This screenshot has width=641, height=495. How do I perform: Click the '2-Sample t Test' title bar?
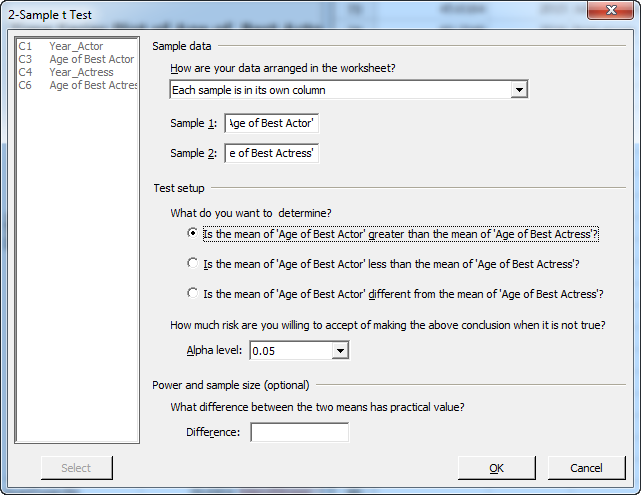pos(300,12)
